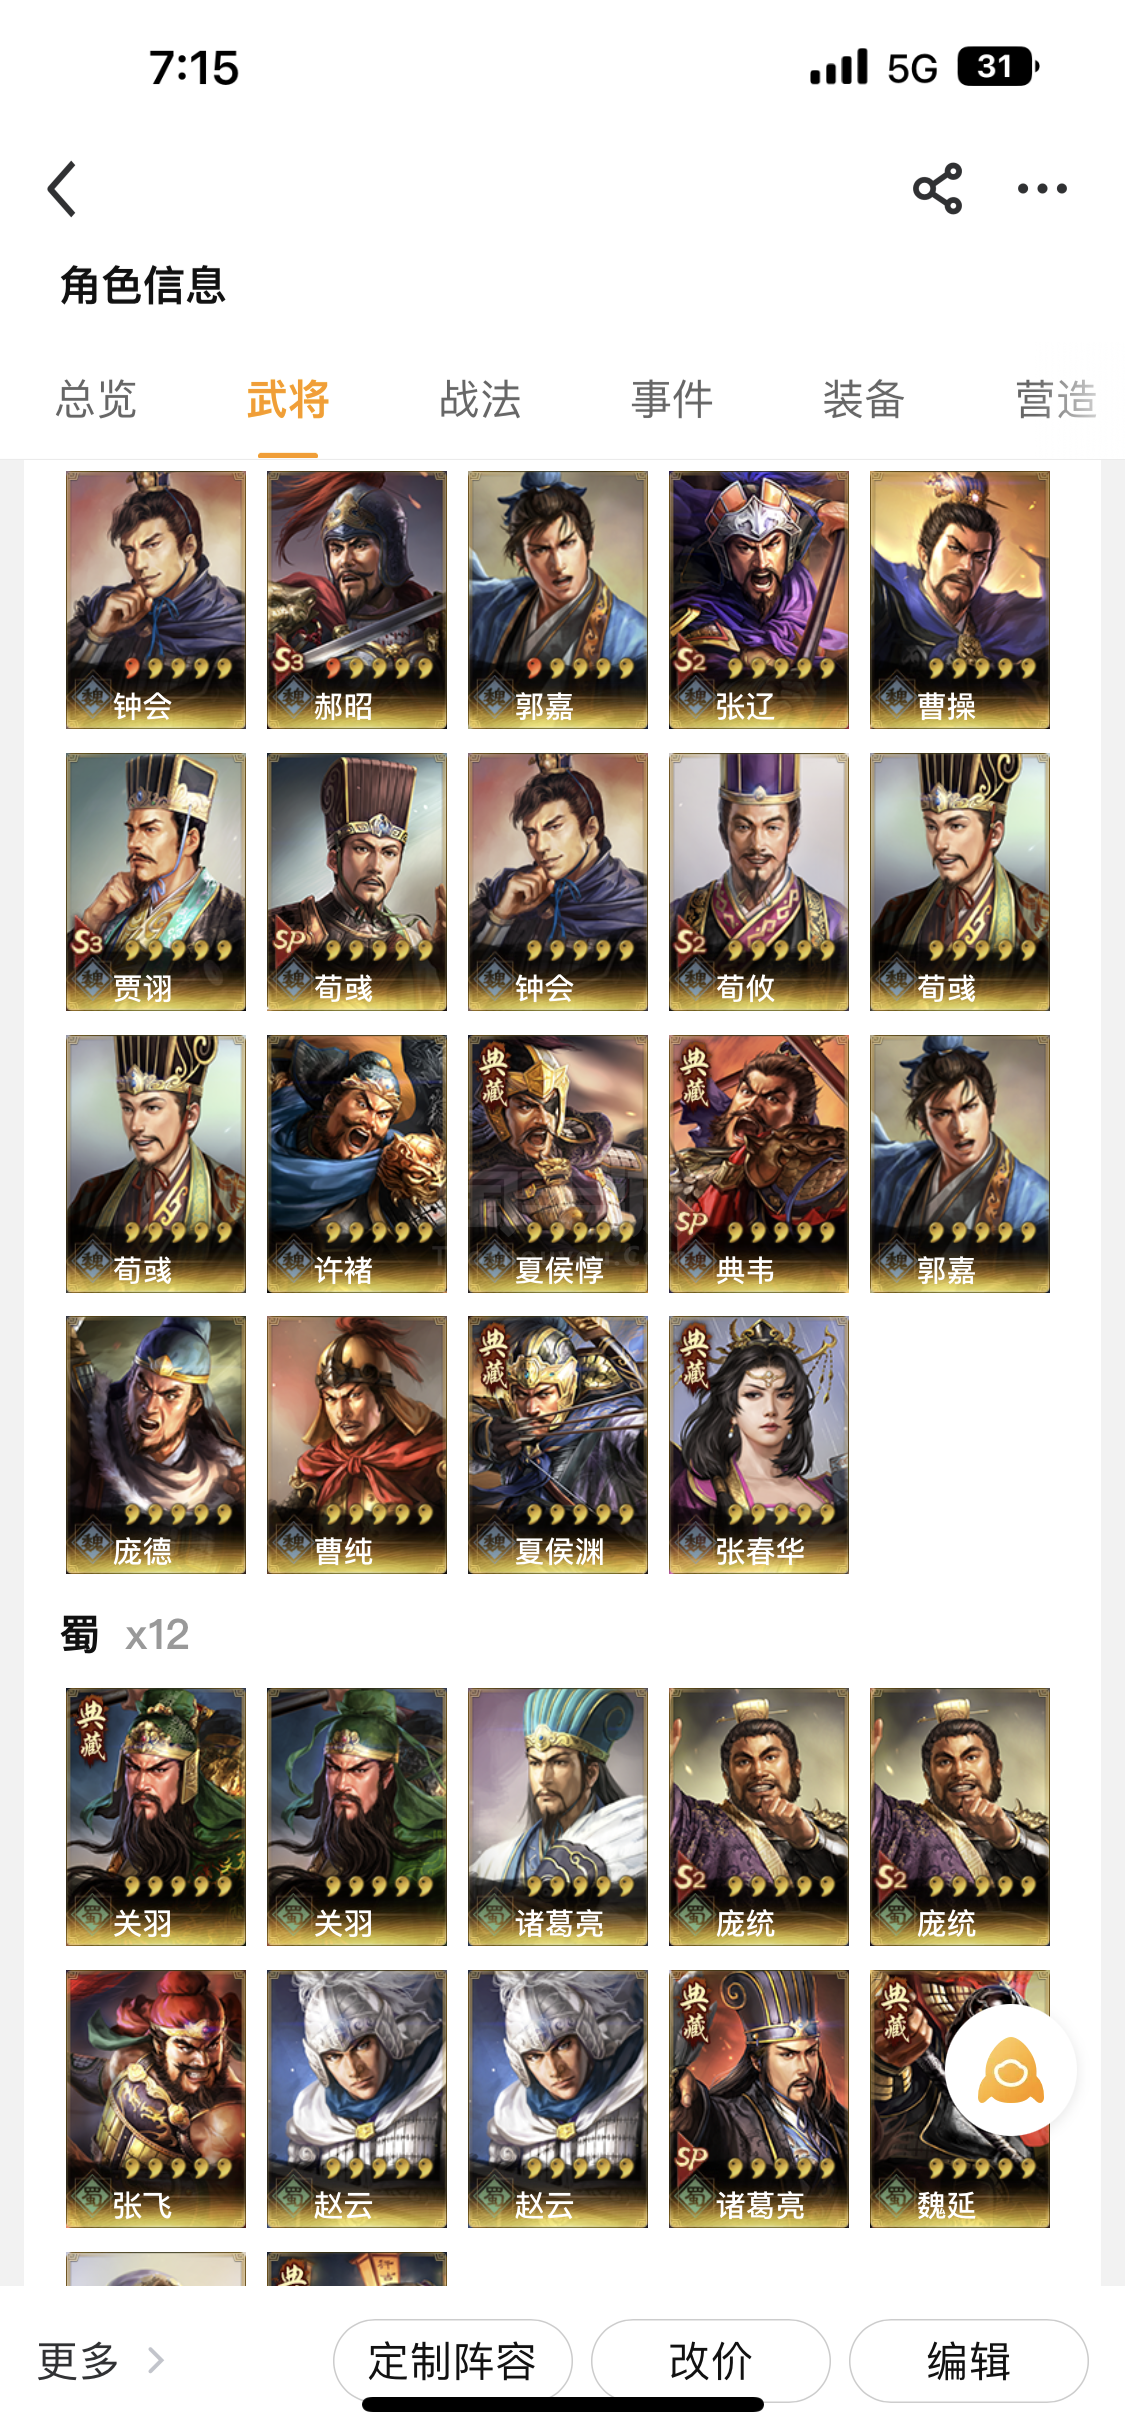
Task: Switch to the 战法 tab
Action: click(480, 399)
